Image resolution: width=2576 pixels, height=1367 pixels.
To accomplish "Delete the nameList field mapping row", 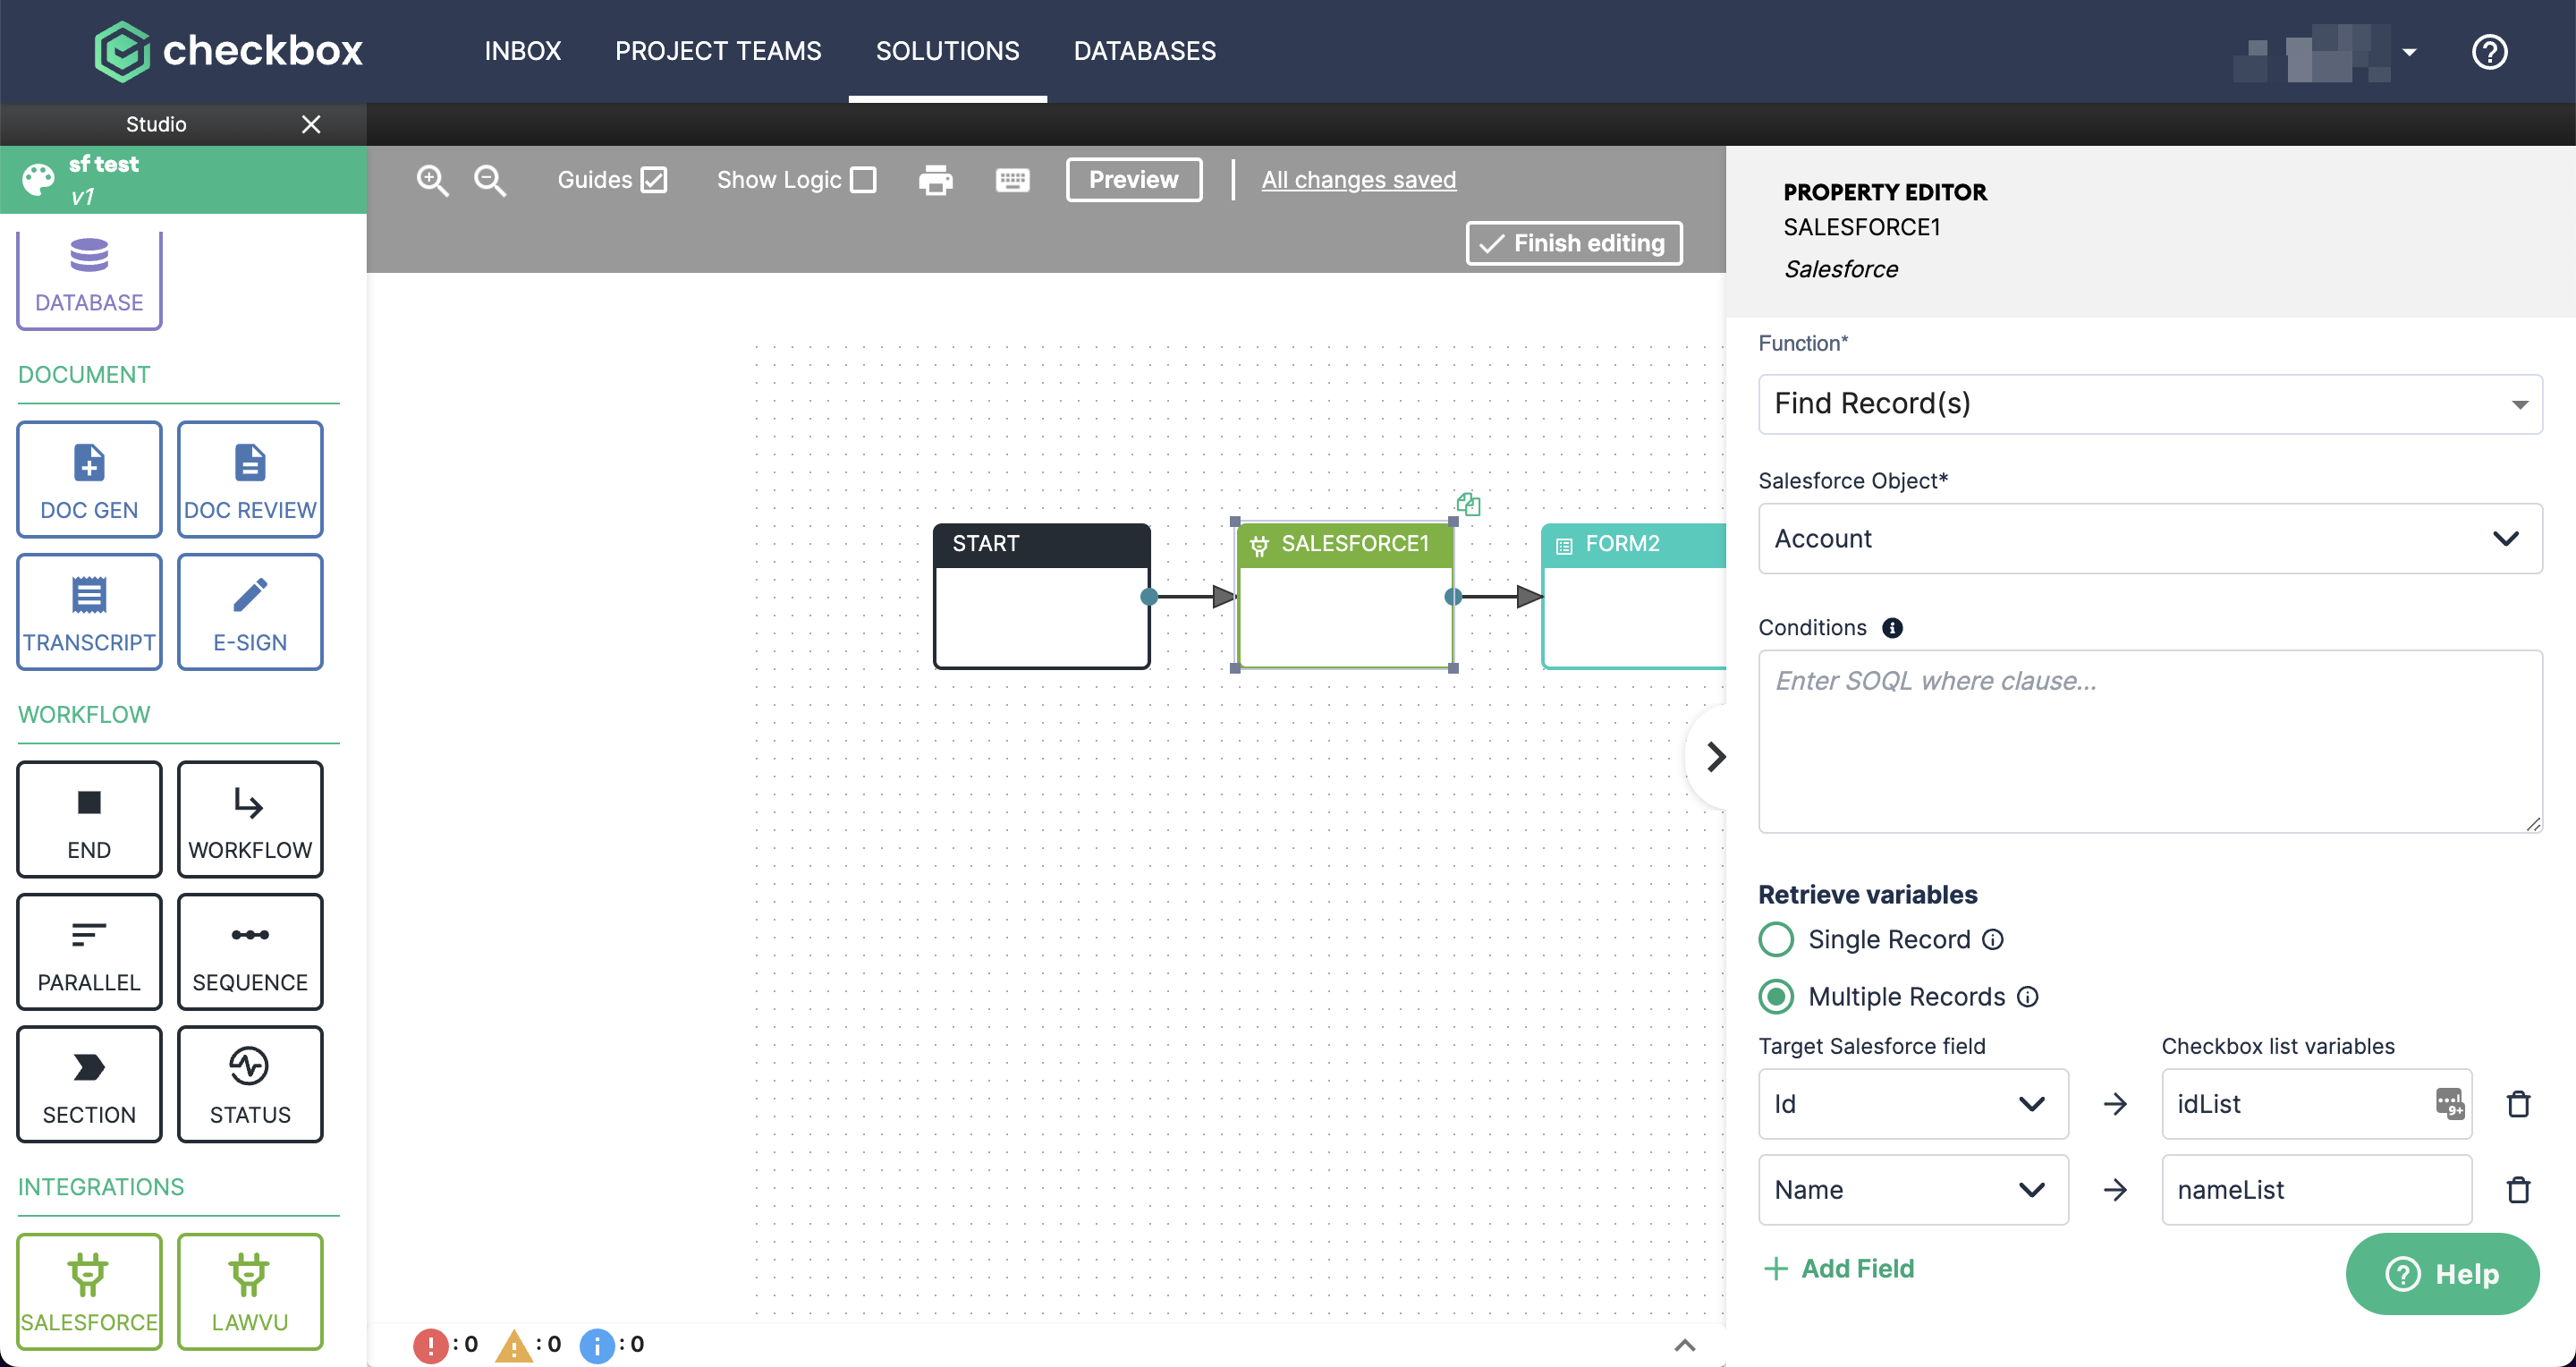I will [x=2518, y=1190].
